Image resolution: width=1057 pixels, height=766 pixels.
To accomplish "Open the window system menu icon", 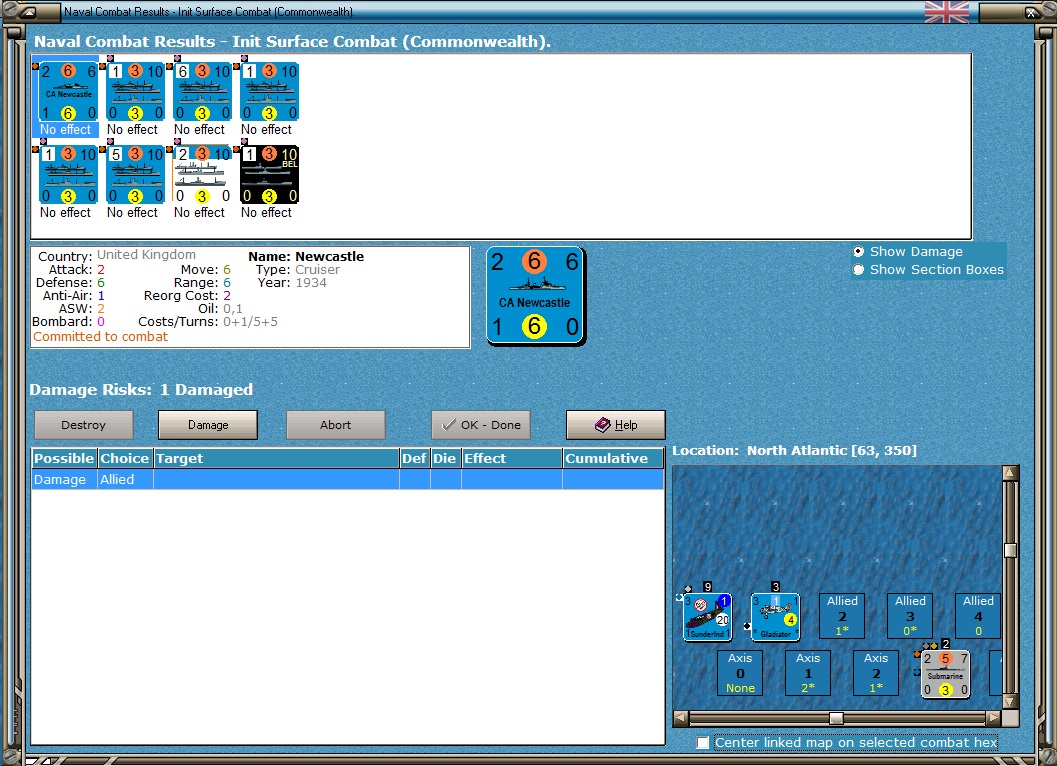I will [27, 11].
